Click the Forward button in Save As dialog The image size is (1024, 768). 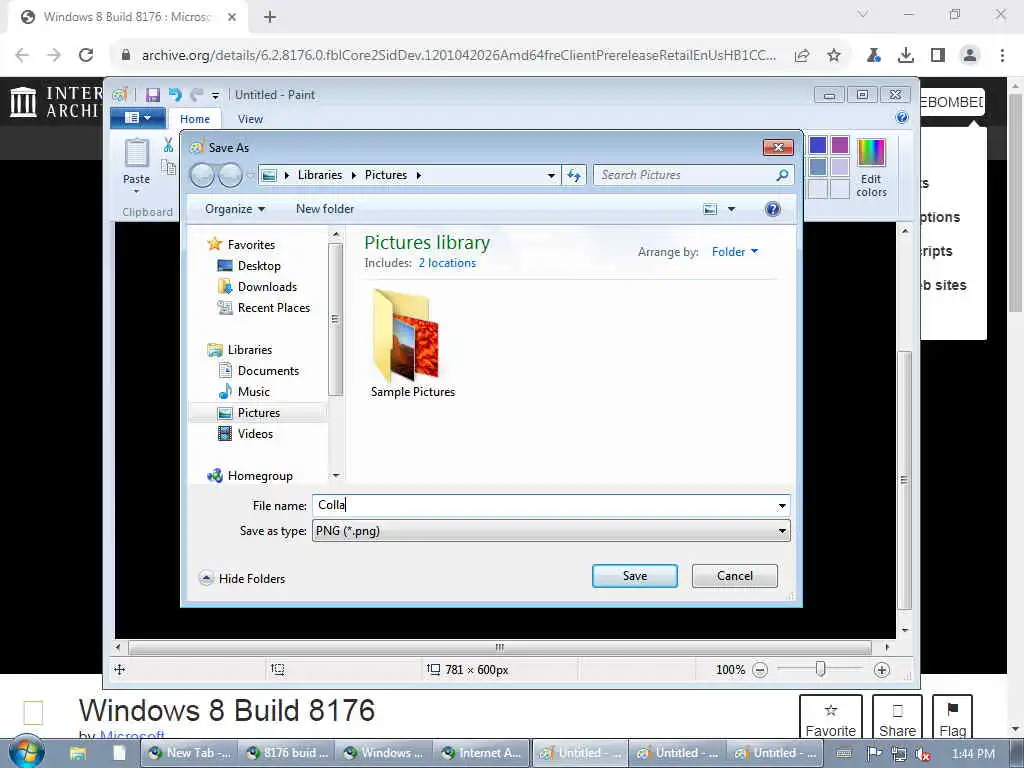tap(230, 175)
